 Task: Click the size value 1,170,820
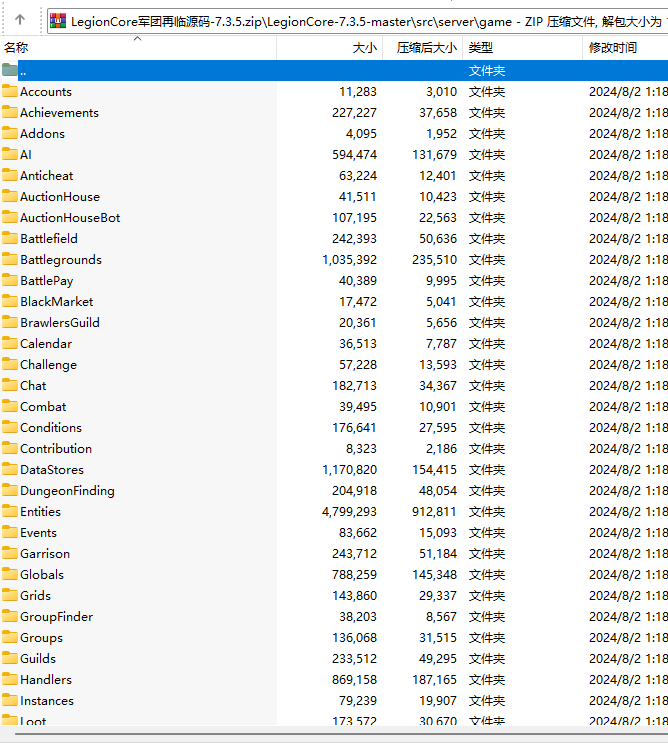350,470
